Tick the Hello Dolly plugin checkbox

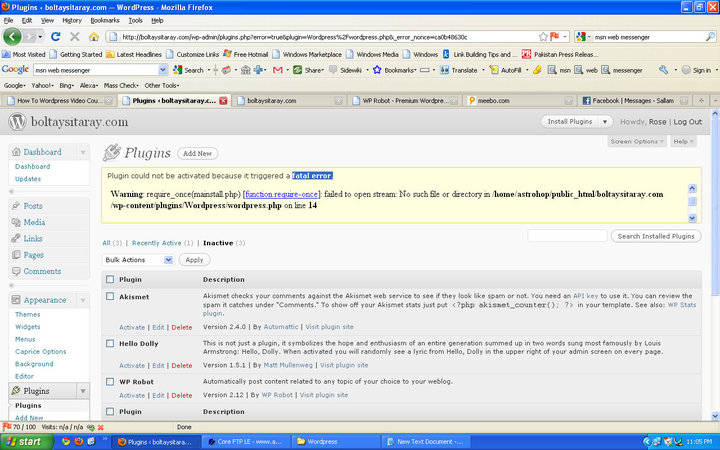pyautogui.click(x=110, y=342)
